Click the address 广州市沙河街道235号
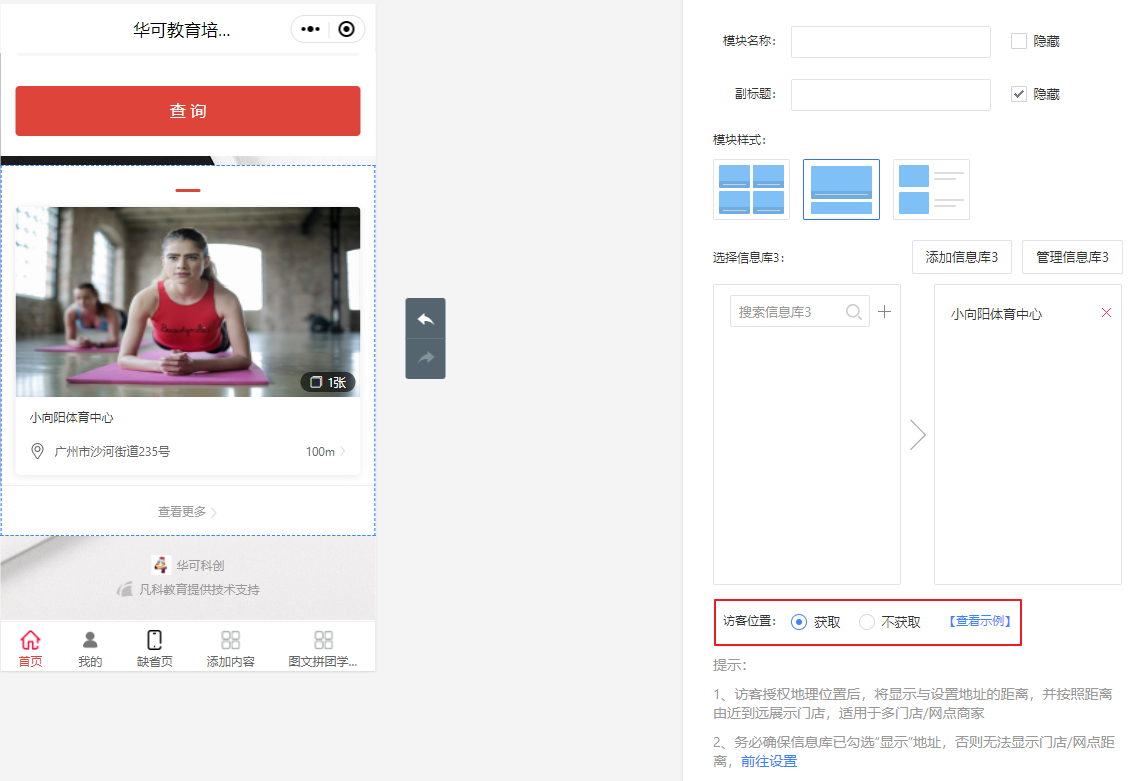Screen dimensions: 1128x781 (112, 451)
